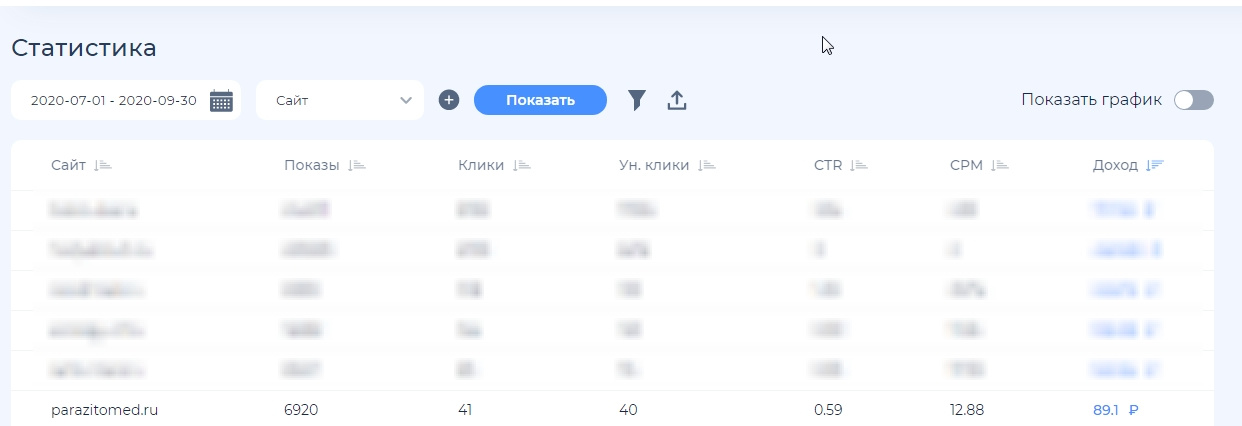Screen dimensions: 1242x426
Task: Select the parazitomed.ru site row
Action: (x=104, y=410)
